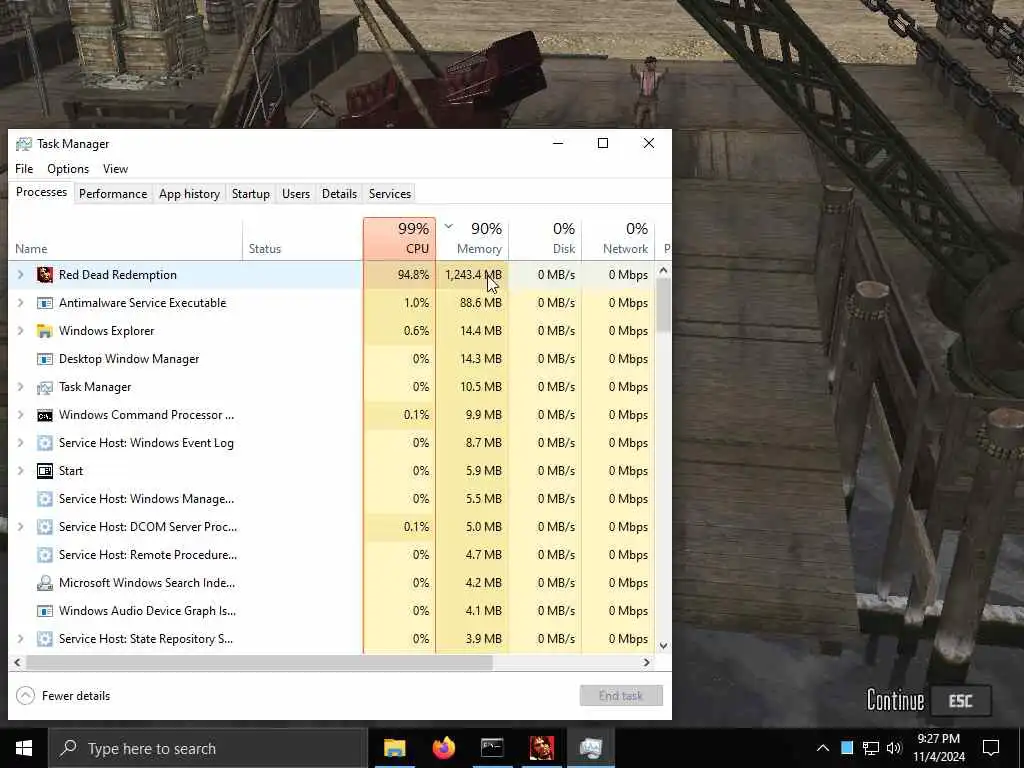Open File Explorer from the taskbar
Image resolution: width=1024 pixels, height=768 pixels.
pos(394,748)
